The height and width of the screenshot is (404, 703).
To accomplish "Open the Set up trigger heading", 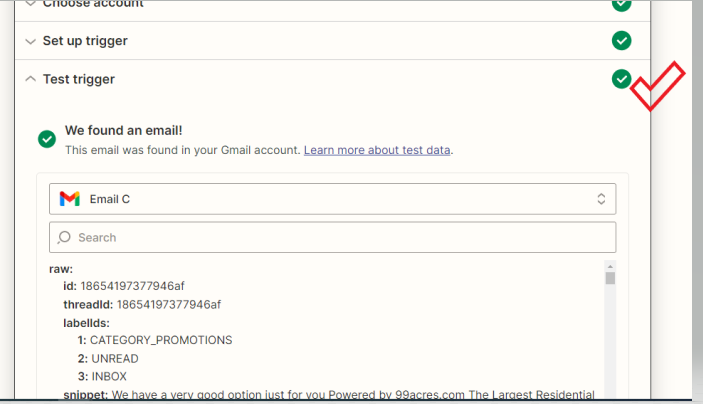I will coord(85,41).
